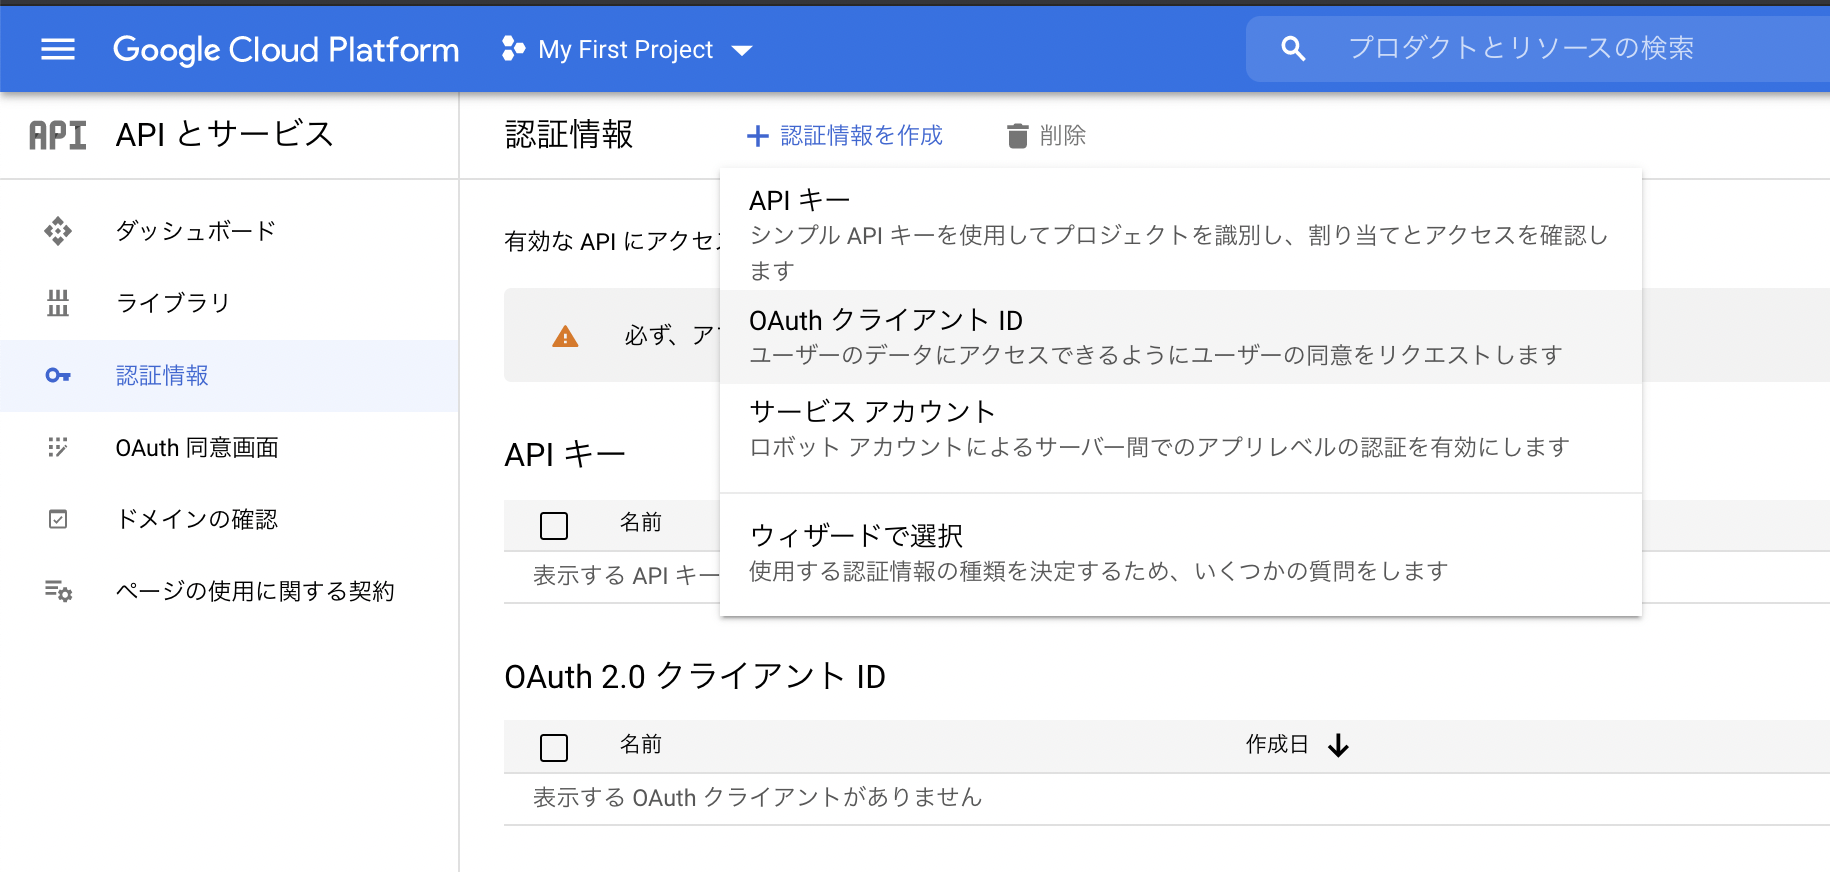This screenshot has width=1830, height=872.
Task: Click the API logo icon in sidebar
Action: [58, 135]
